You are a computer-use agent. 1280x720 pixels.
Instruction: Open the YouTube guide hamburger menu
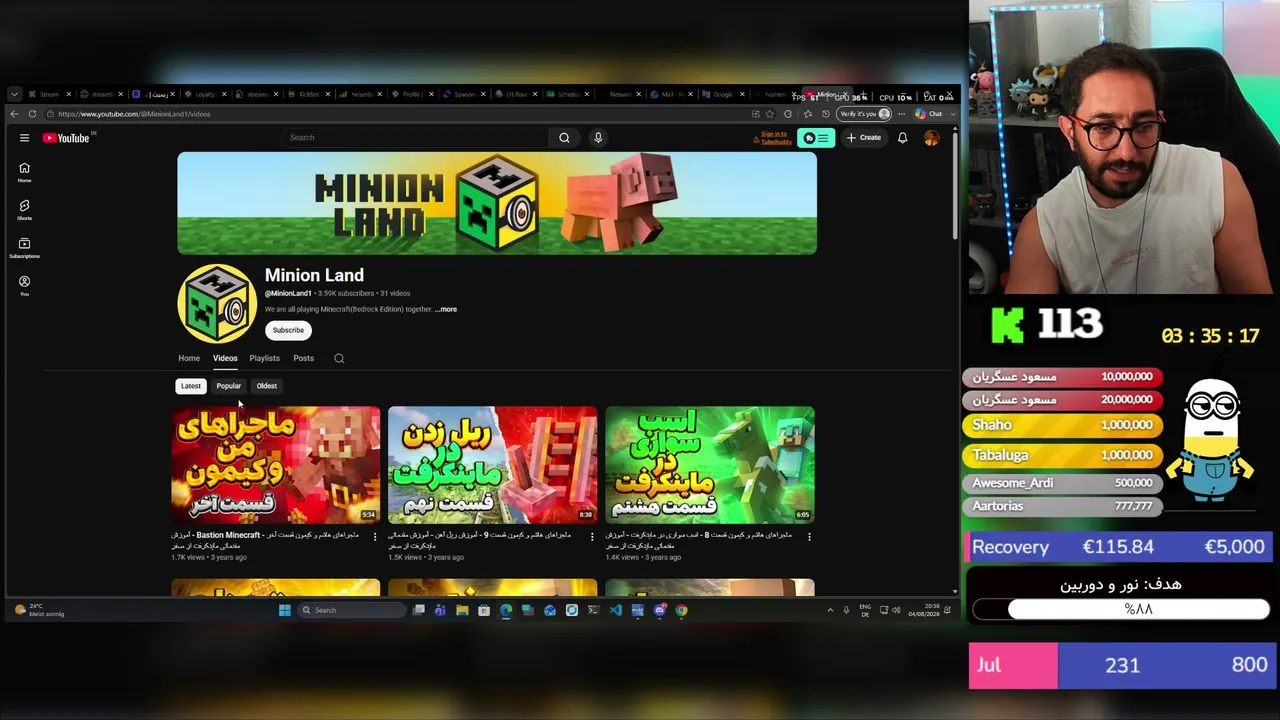(x=24, y=138)
